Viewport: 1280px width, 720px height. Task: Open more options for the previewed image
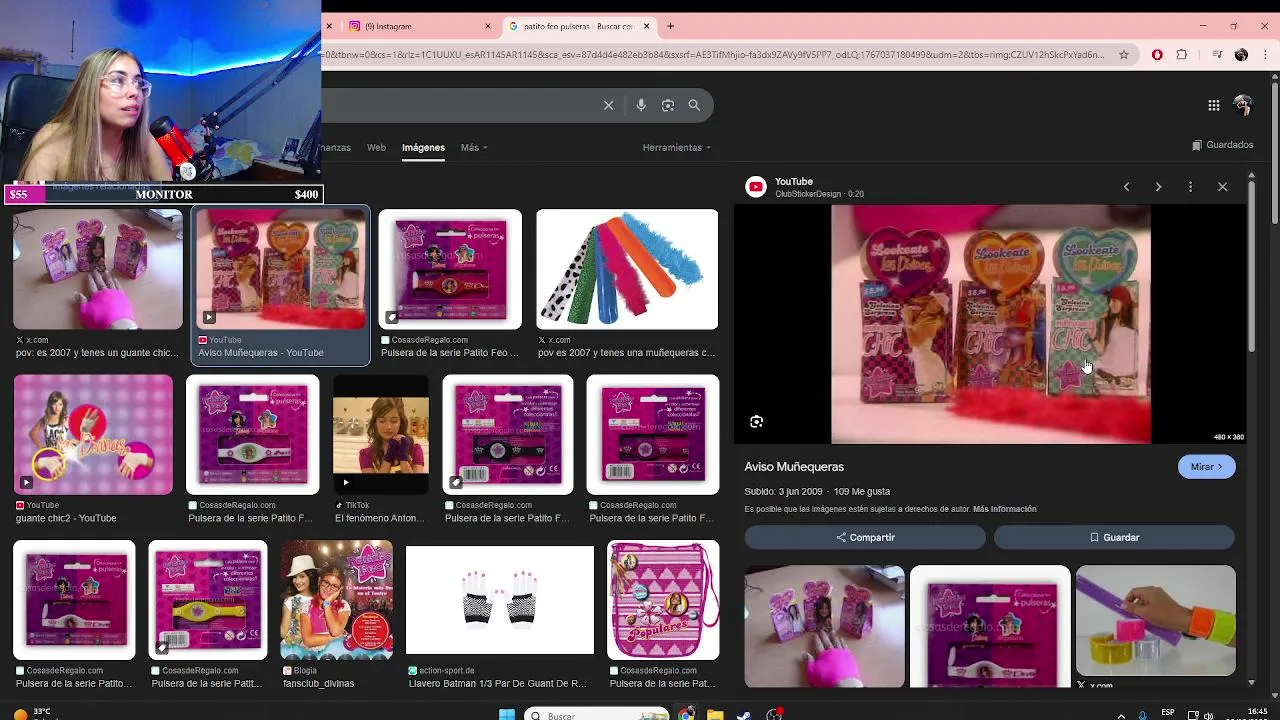coord(1190,187)
